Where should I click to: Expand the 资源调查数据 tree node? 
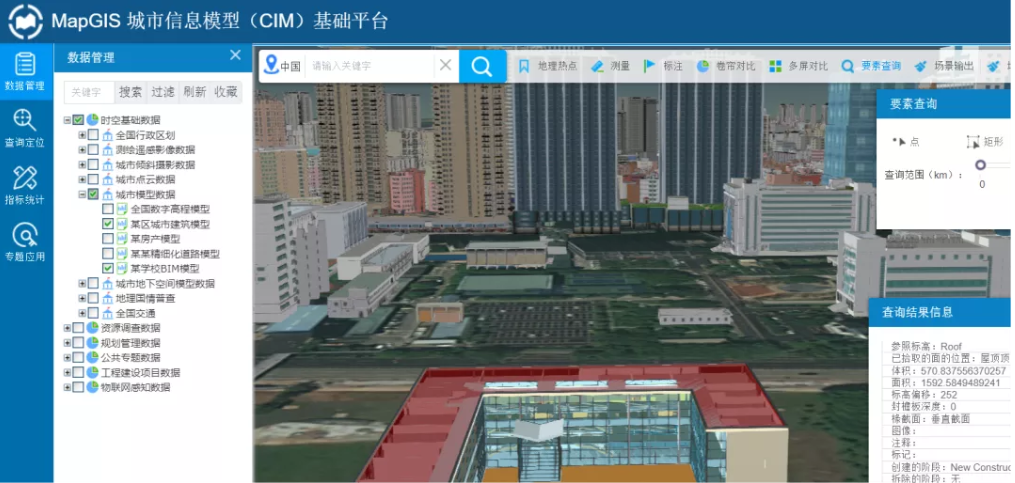(x=68, y=328)
